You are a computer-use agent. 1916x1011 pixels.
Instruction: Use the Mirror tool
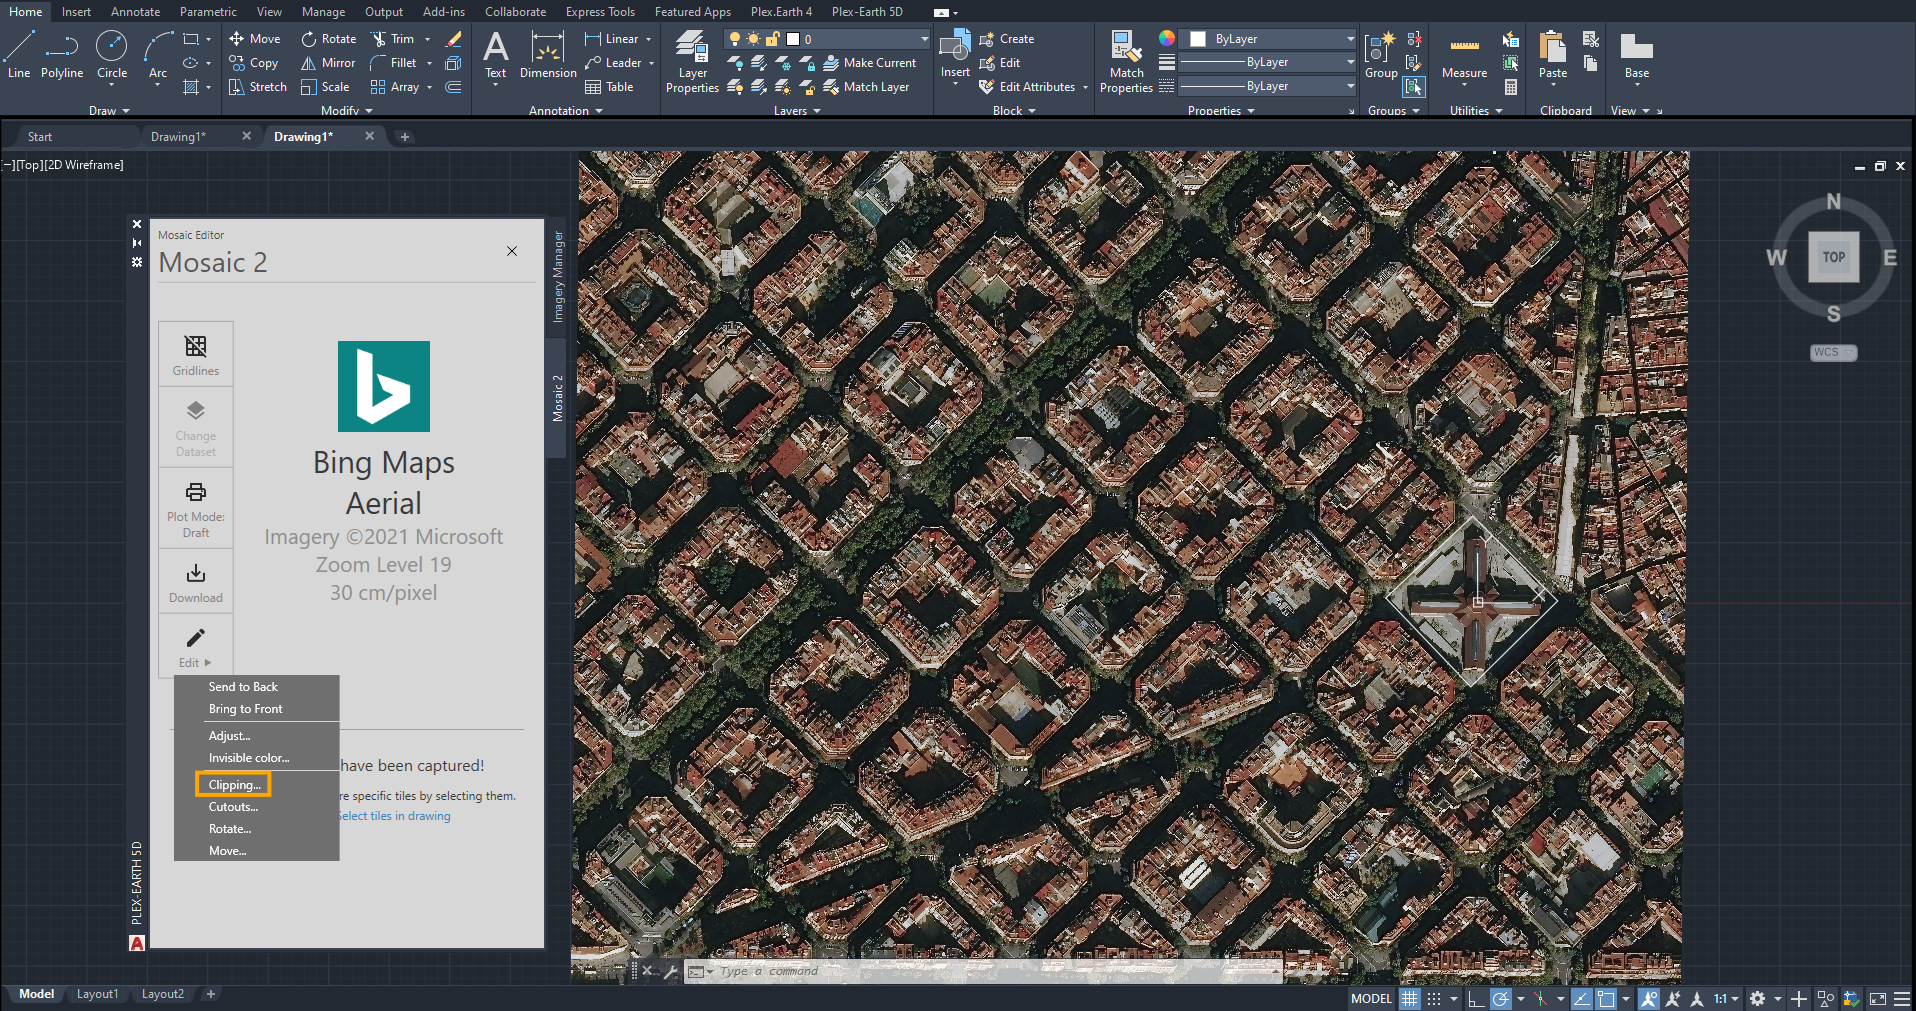point(329,63)
